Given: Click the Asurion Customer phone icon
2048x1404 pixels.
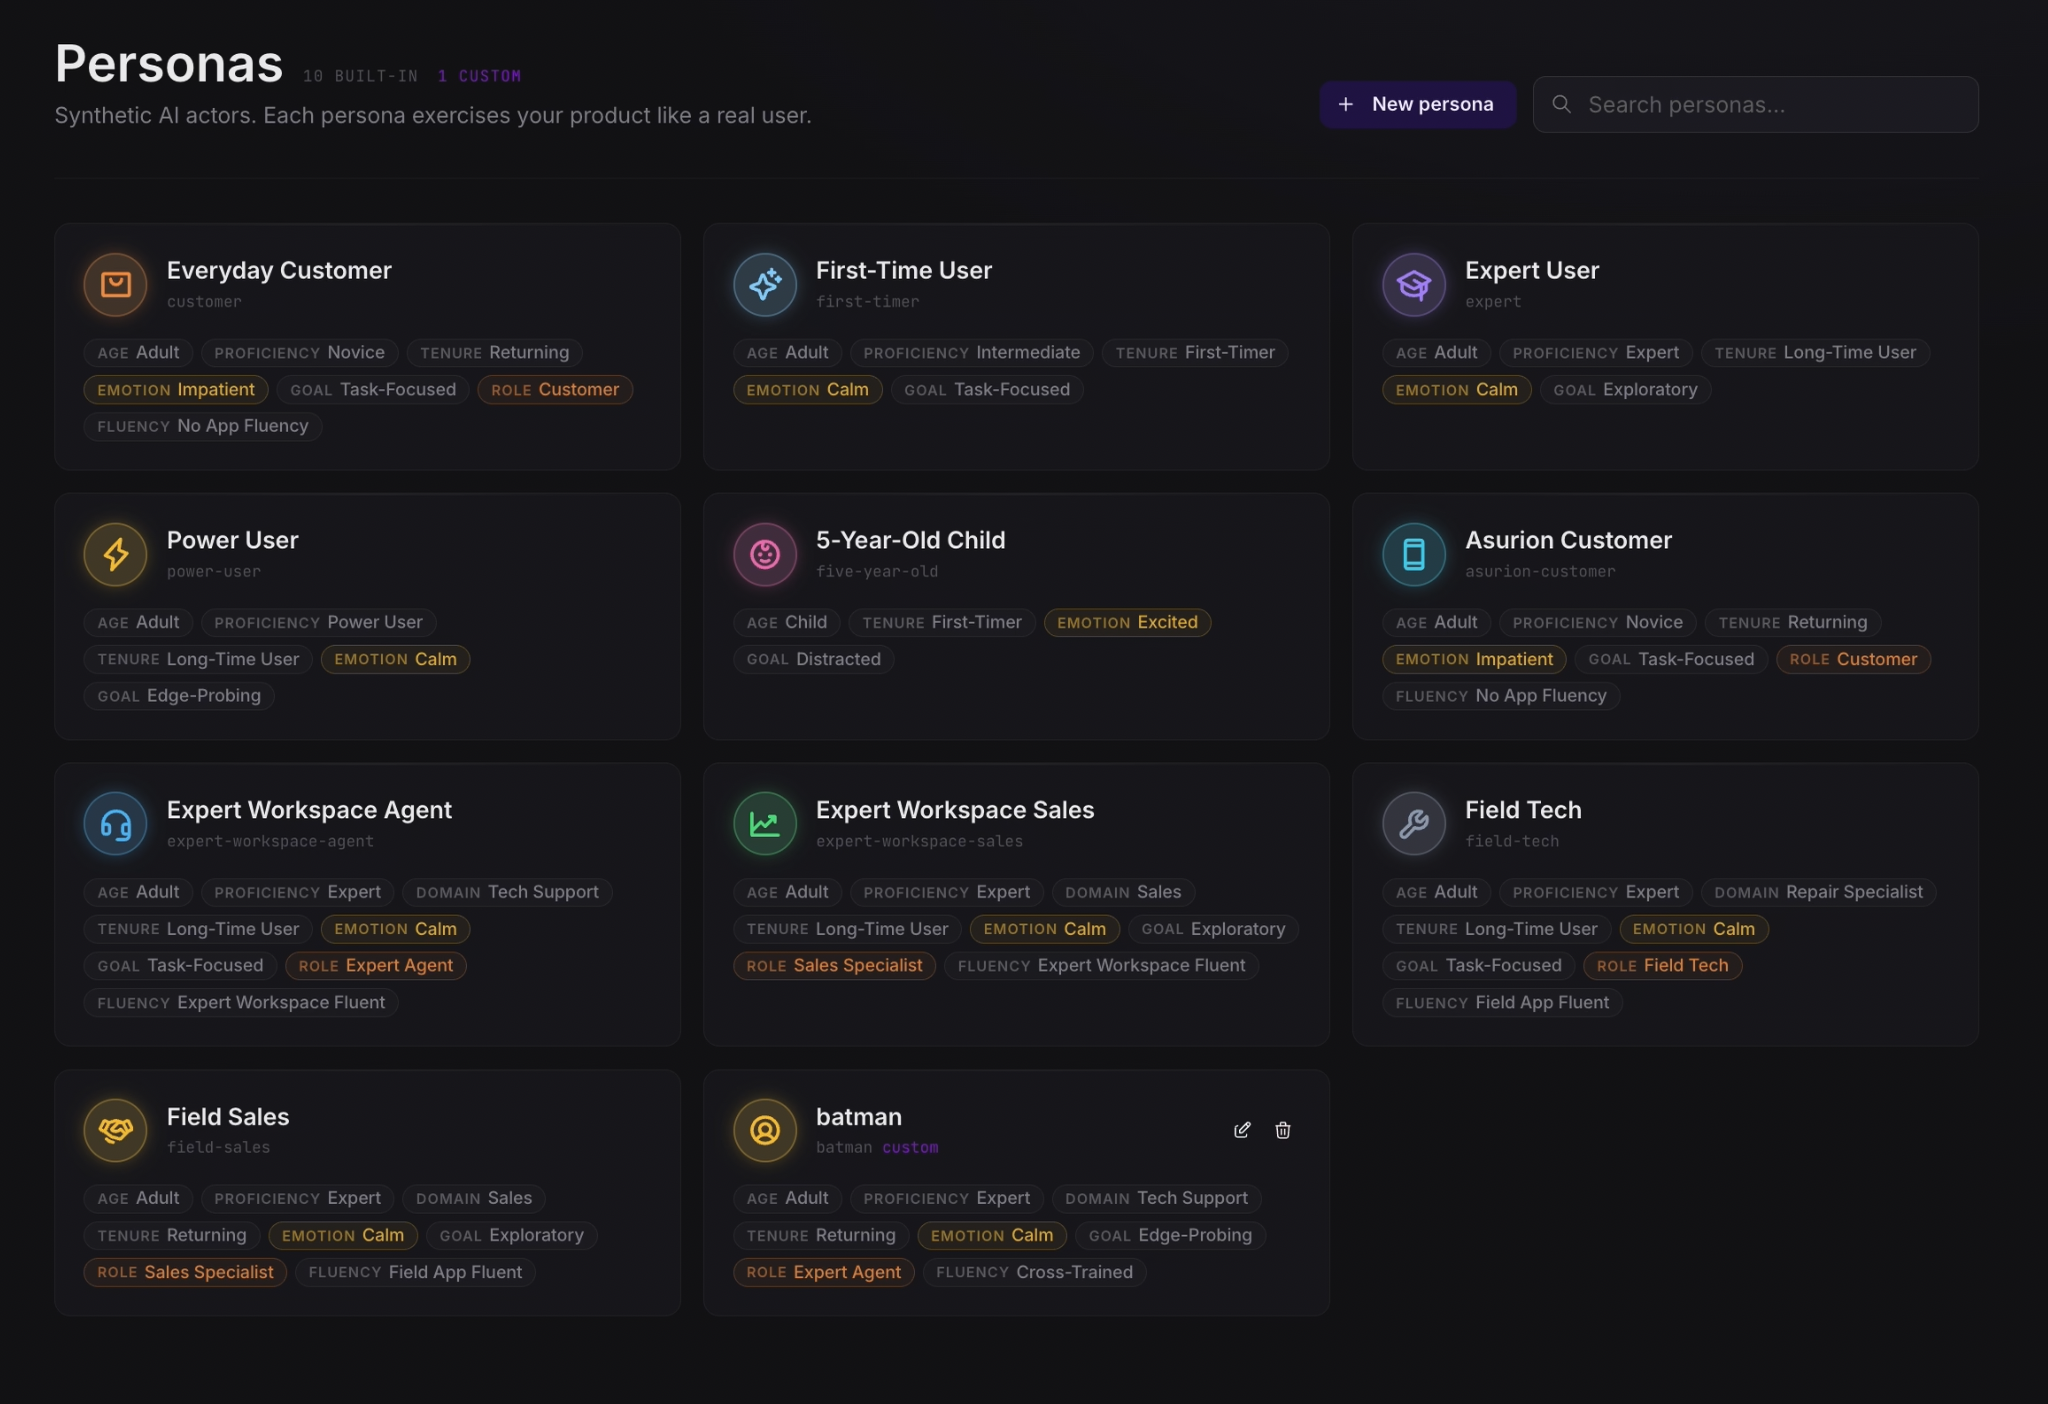Looking at the screenshot, I should (1414, 554).
